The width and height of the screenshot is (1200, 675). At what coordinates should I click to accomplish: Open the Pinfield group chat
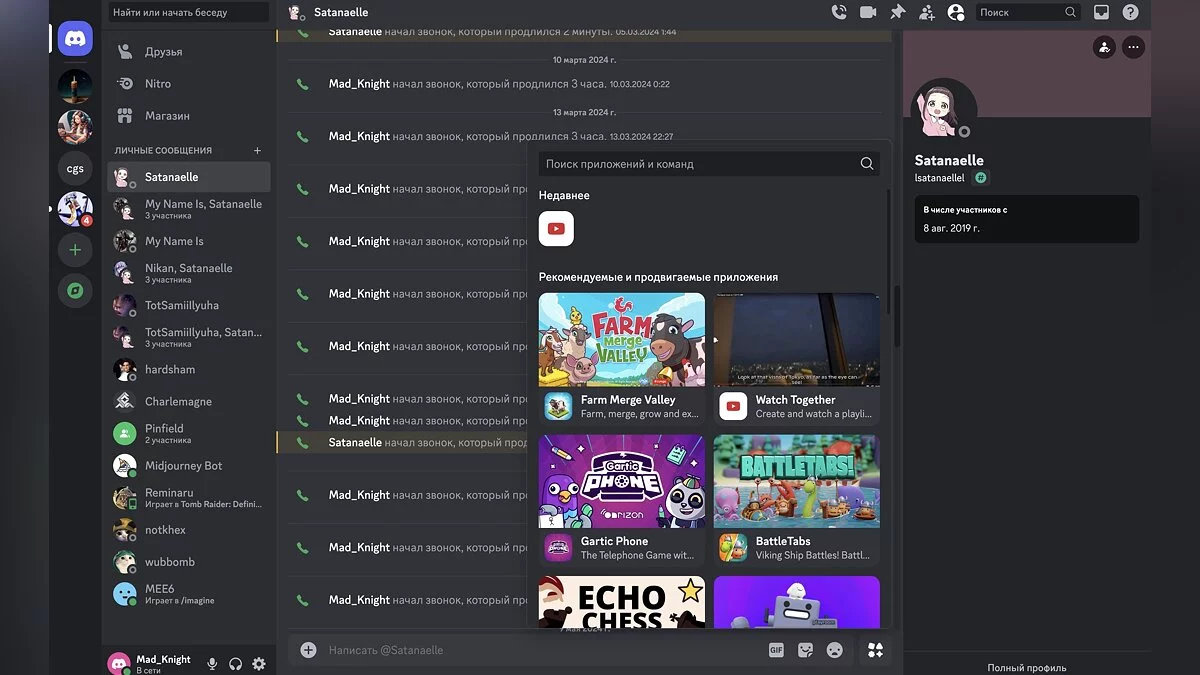[x=189, y=433]
